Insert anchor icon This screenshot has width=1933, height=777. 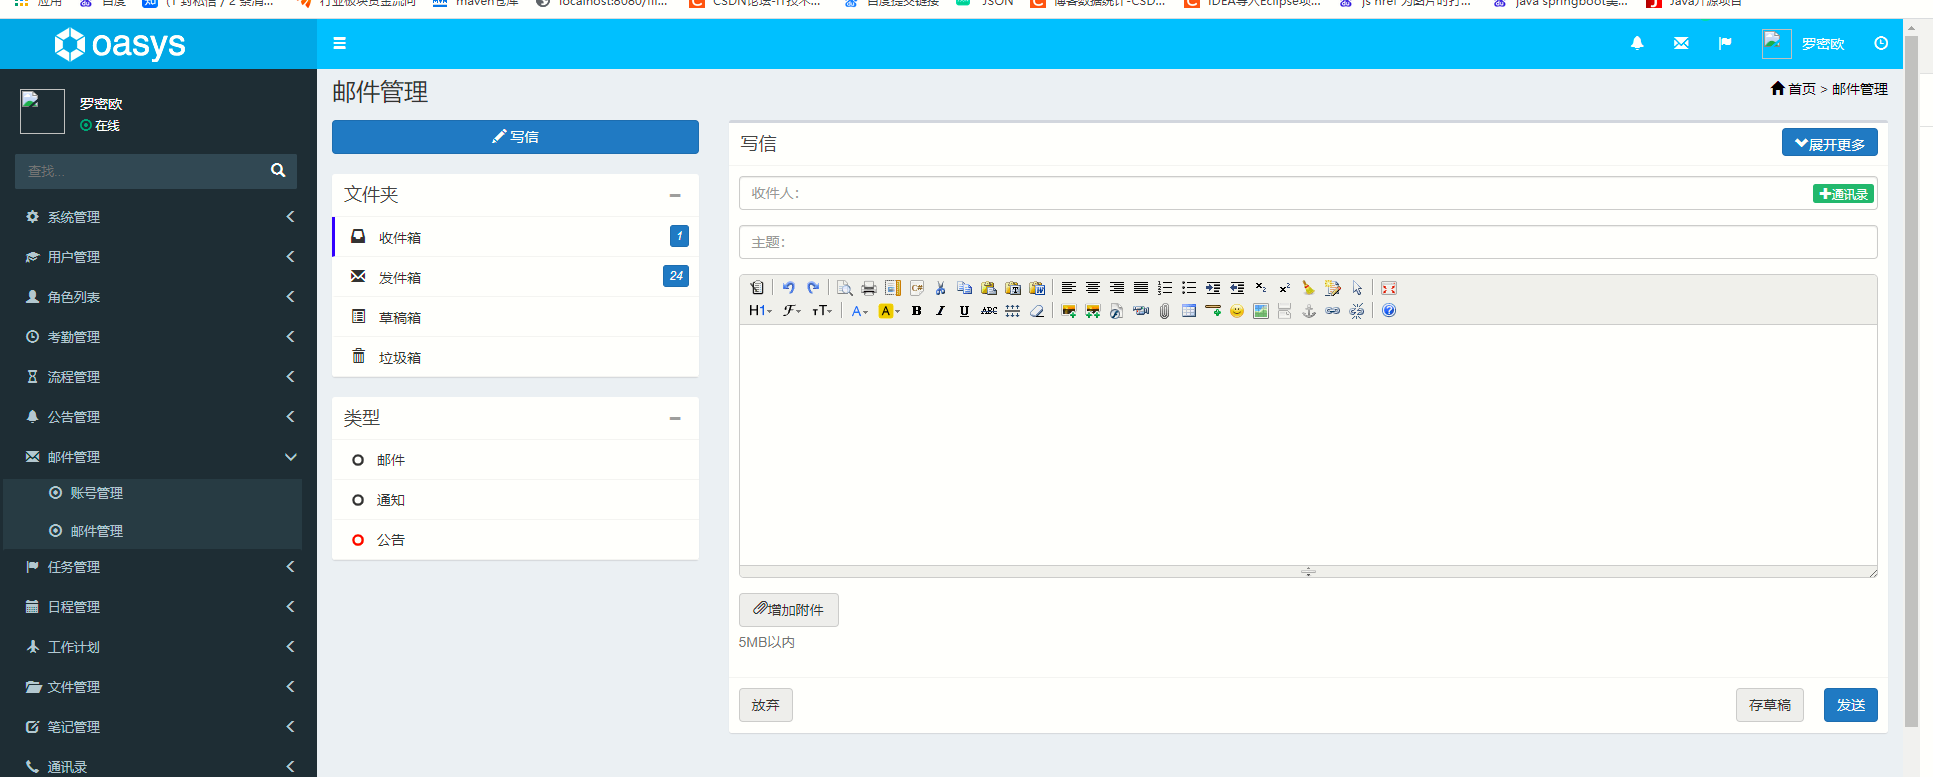click(x=1309, y=311)
